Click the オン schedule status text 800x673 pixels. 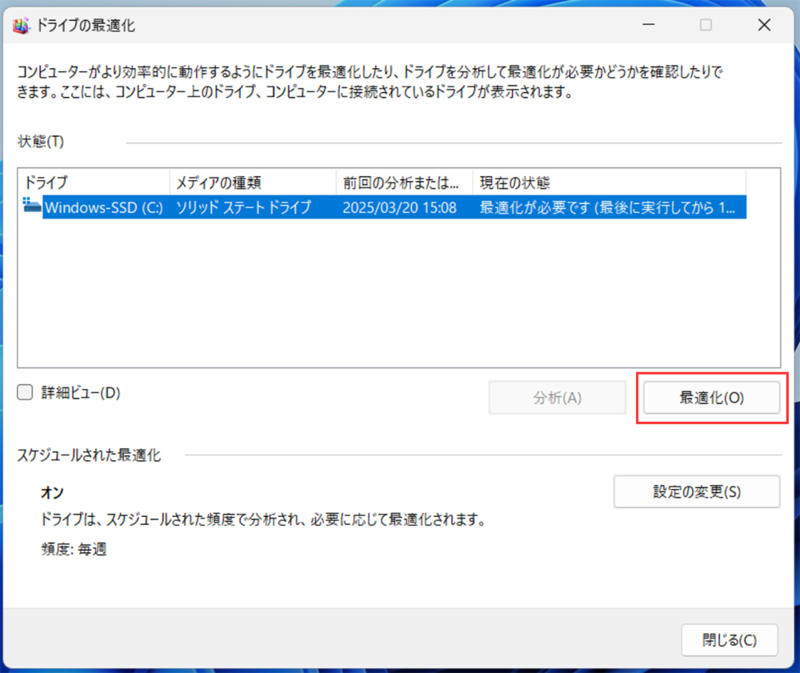point(52,492)
